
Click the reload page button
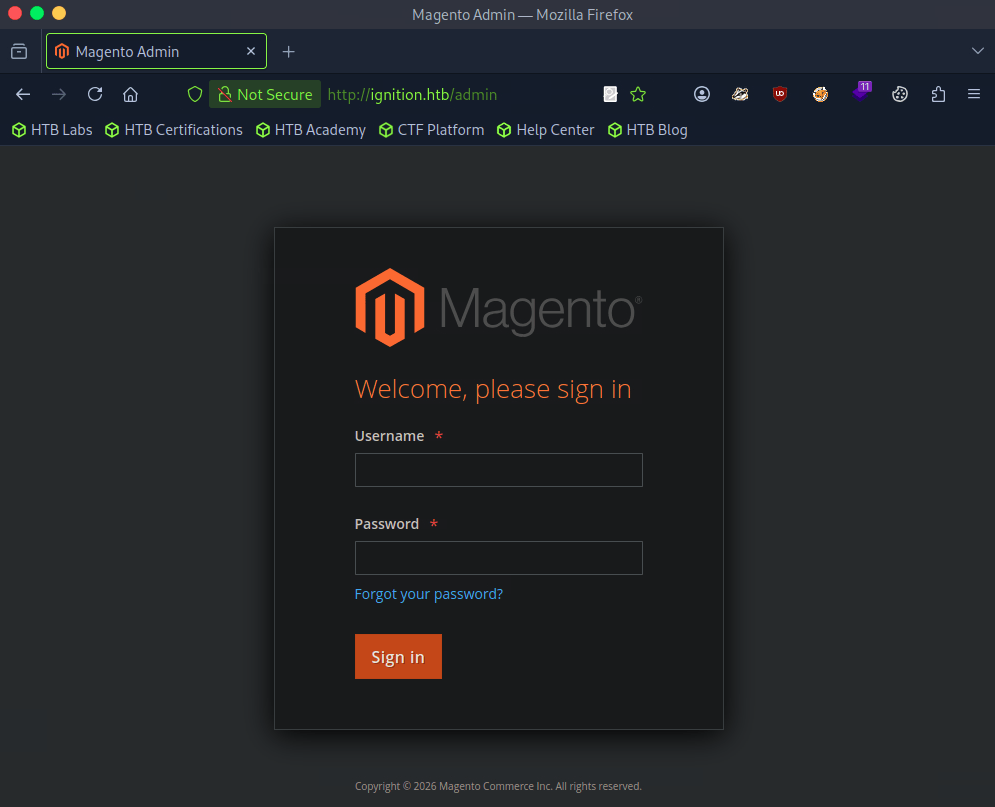pos(95,94)
